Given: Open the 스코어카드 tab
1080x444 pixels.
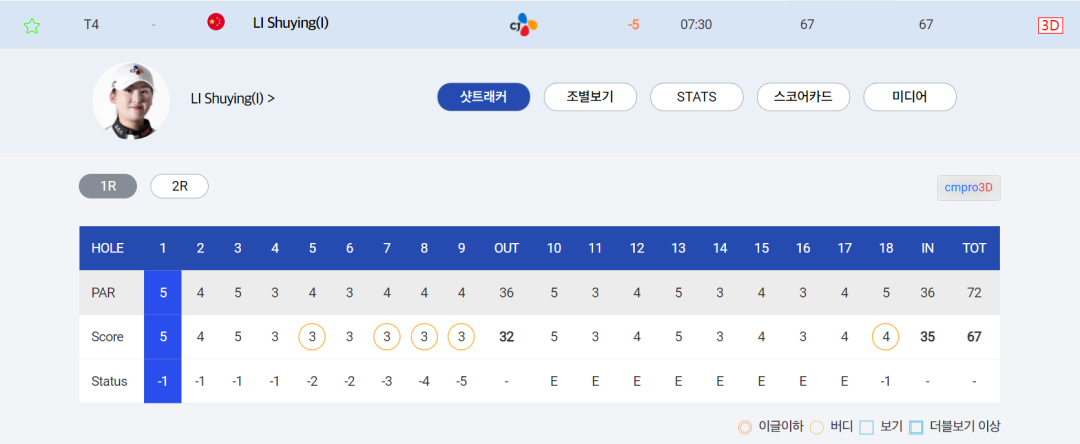Looking at the screenshot, I should [803, 97].
